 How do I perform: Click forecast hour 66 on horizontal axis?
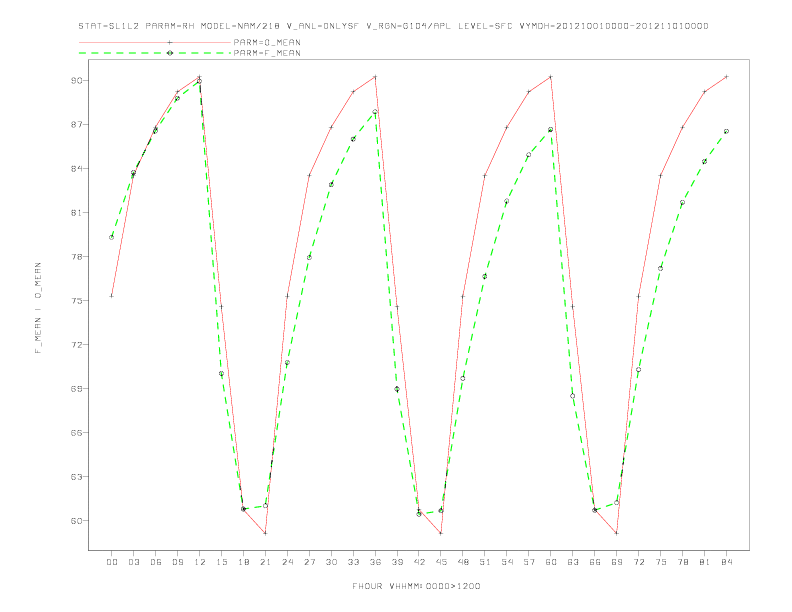click(x=595, y=562)
